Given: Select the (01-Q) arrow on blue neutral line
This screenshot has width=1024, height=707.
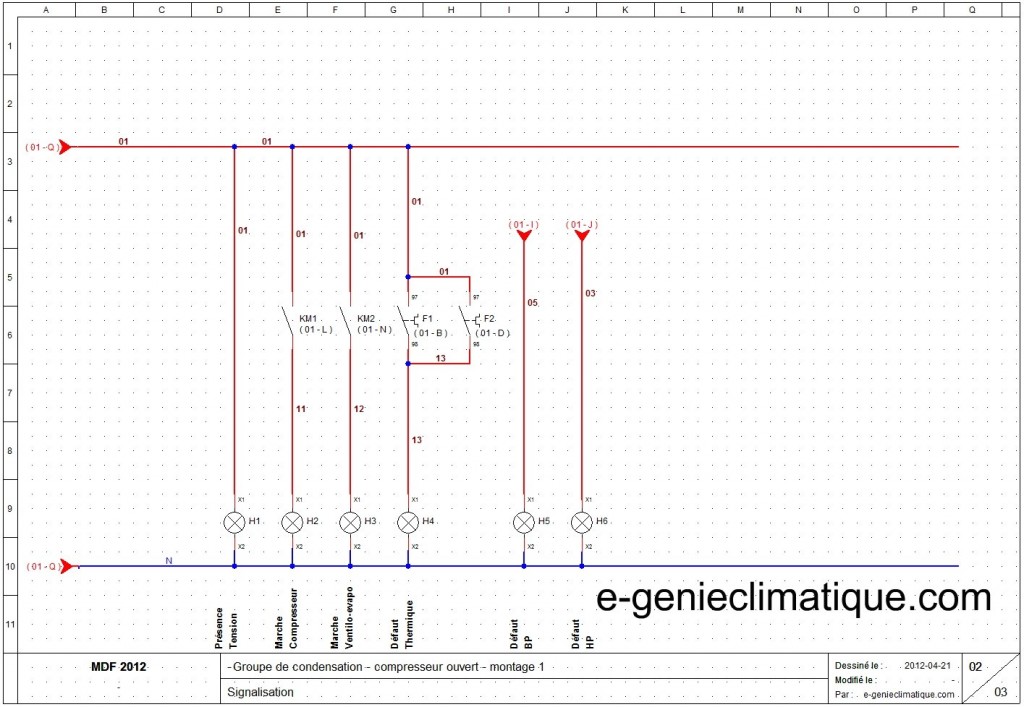Looking at the screenshot, I should [65, 566].
